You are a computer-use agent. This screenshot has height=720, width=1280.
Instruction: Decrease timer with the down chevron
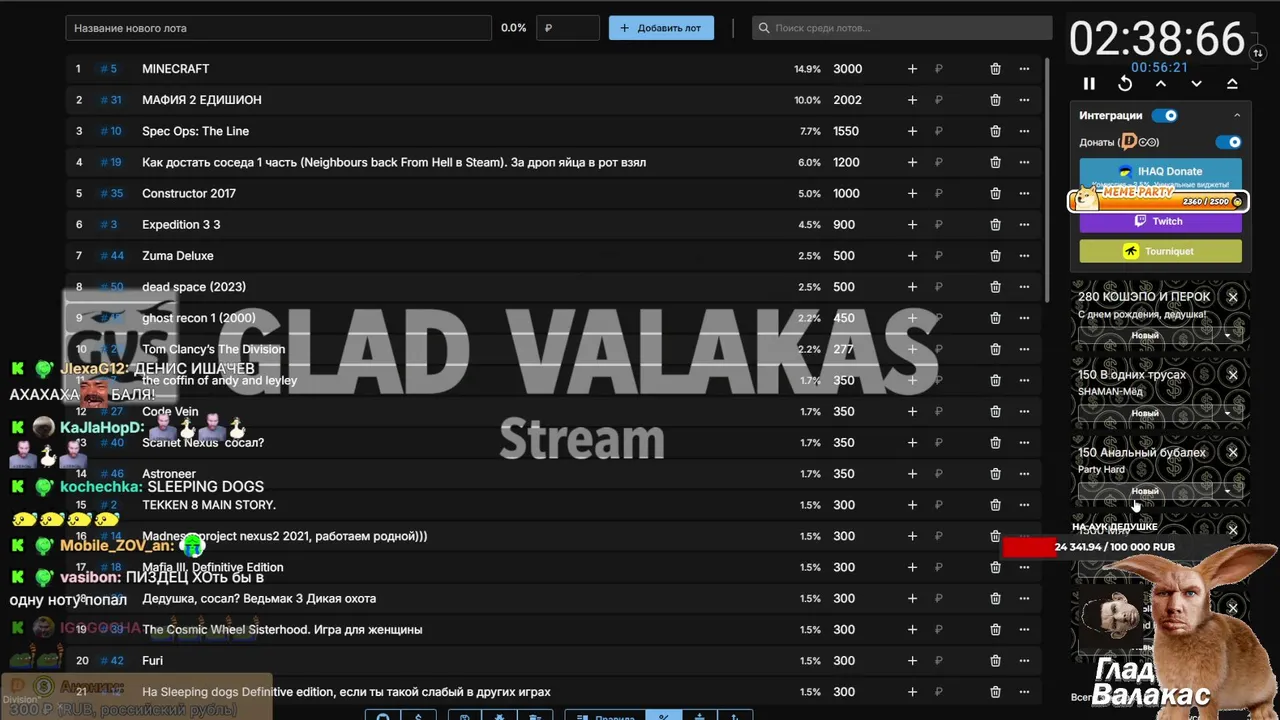(1196, 84)
